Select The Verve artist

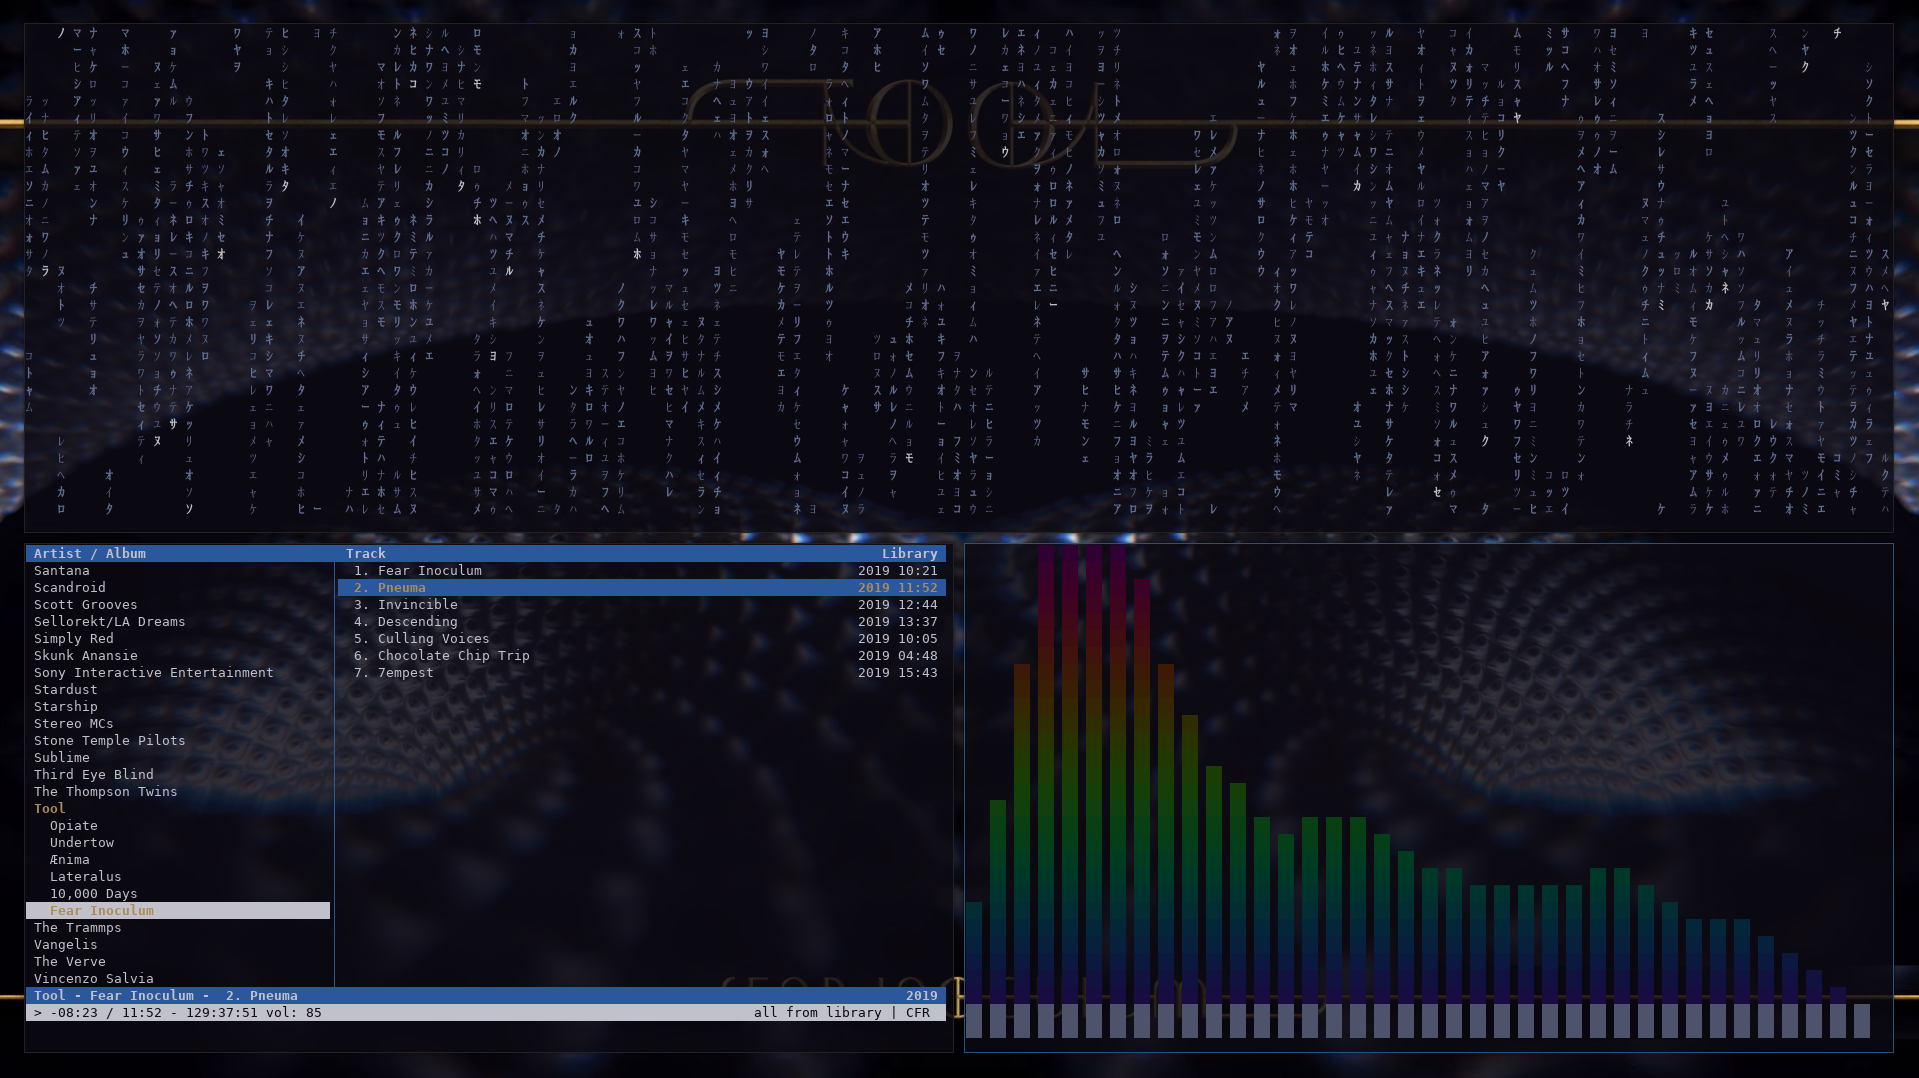pyautogui.click(x=69, y=962)
